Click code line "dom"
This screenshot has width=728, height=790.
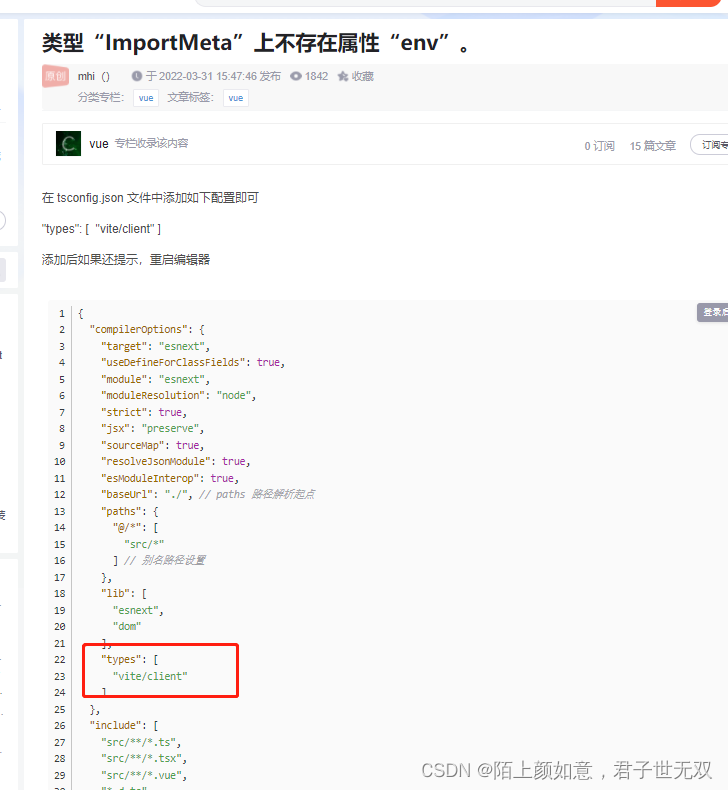point(127,626)
